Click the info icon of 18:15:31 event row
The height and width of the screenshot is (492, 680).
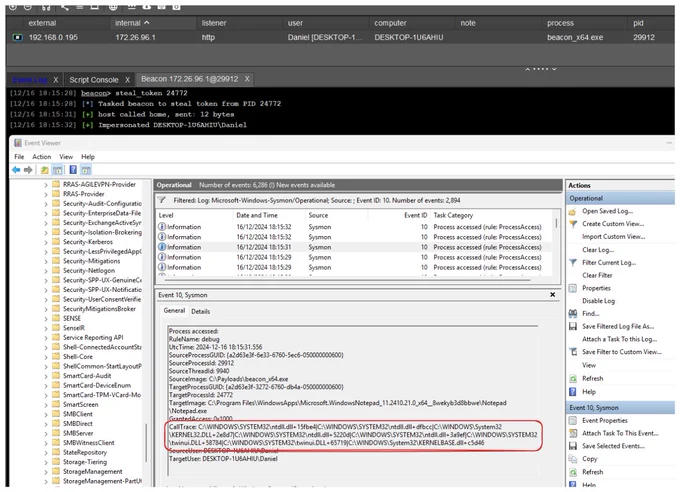pos(162,247)
